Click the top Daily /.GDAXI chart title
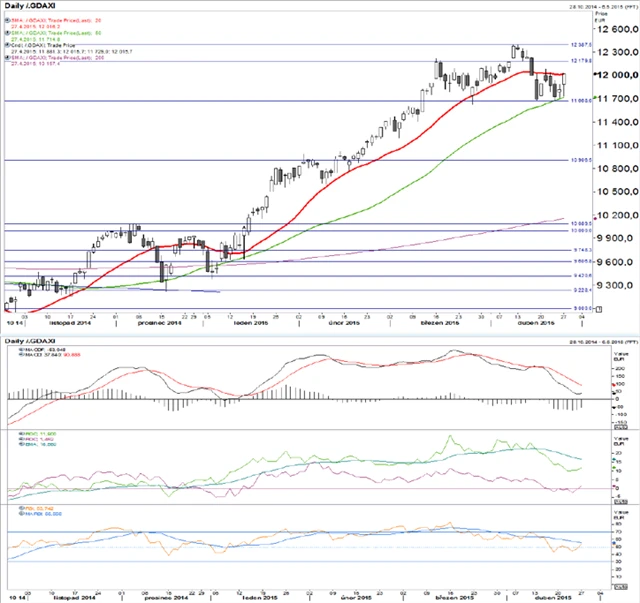Image resolution: width=640 pixels, height=603 pixels. point(30,6)
